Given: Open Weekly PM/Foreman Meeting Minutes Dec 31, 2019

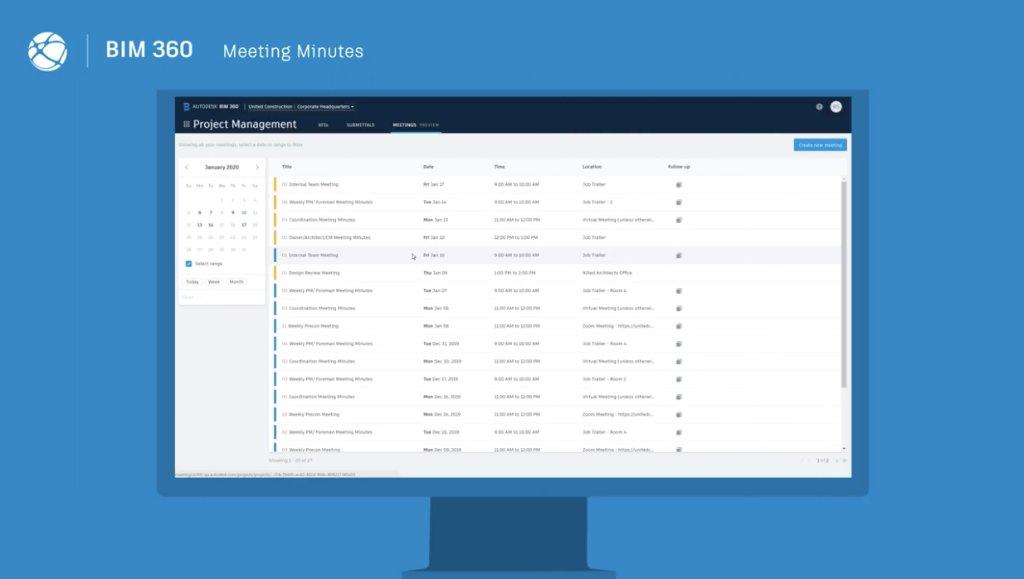Looking at the screenshot, I should tap(330, 343).
